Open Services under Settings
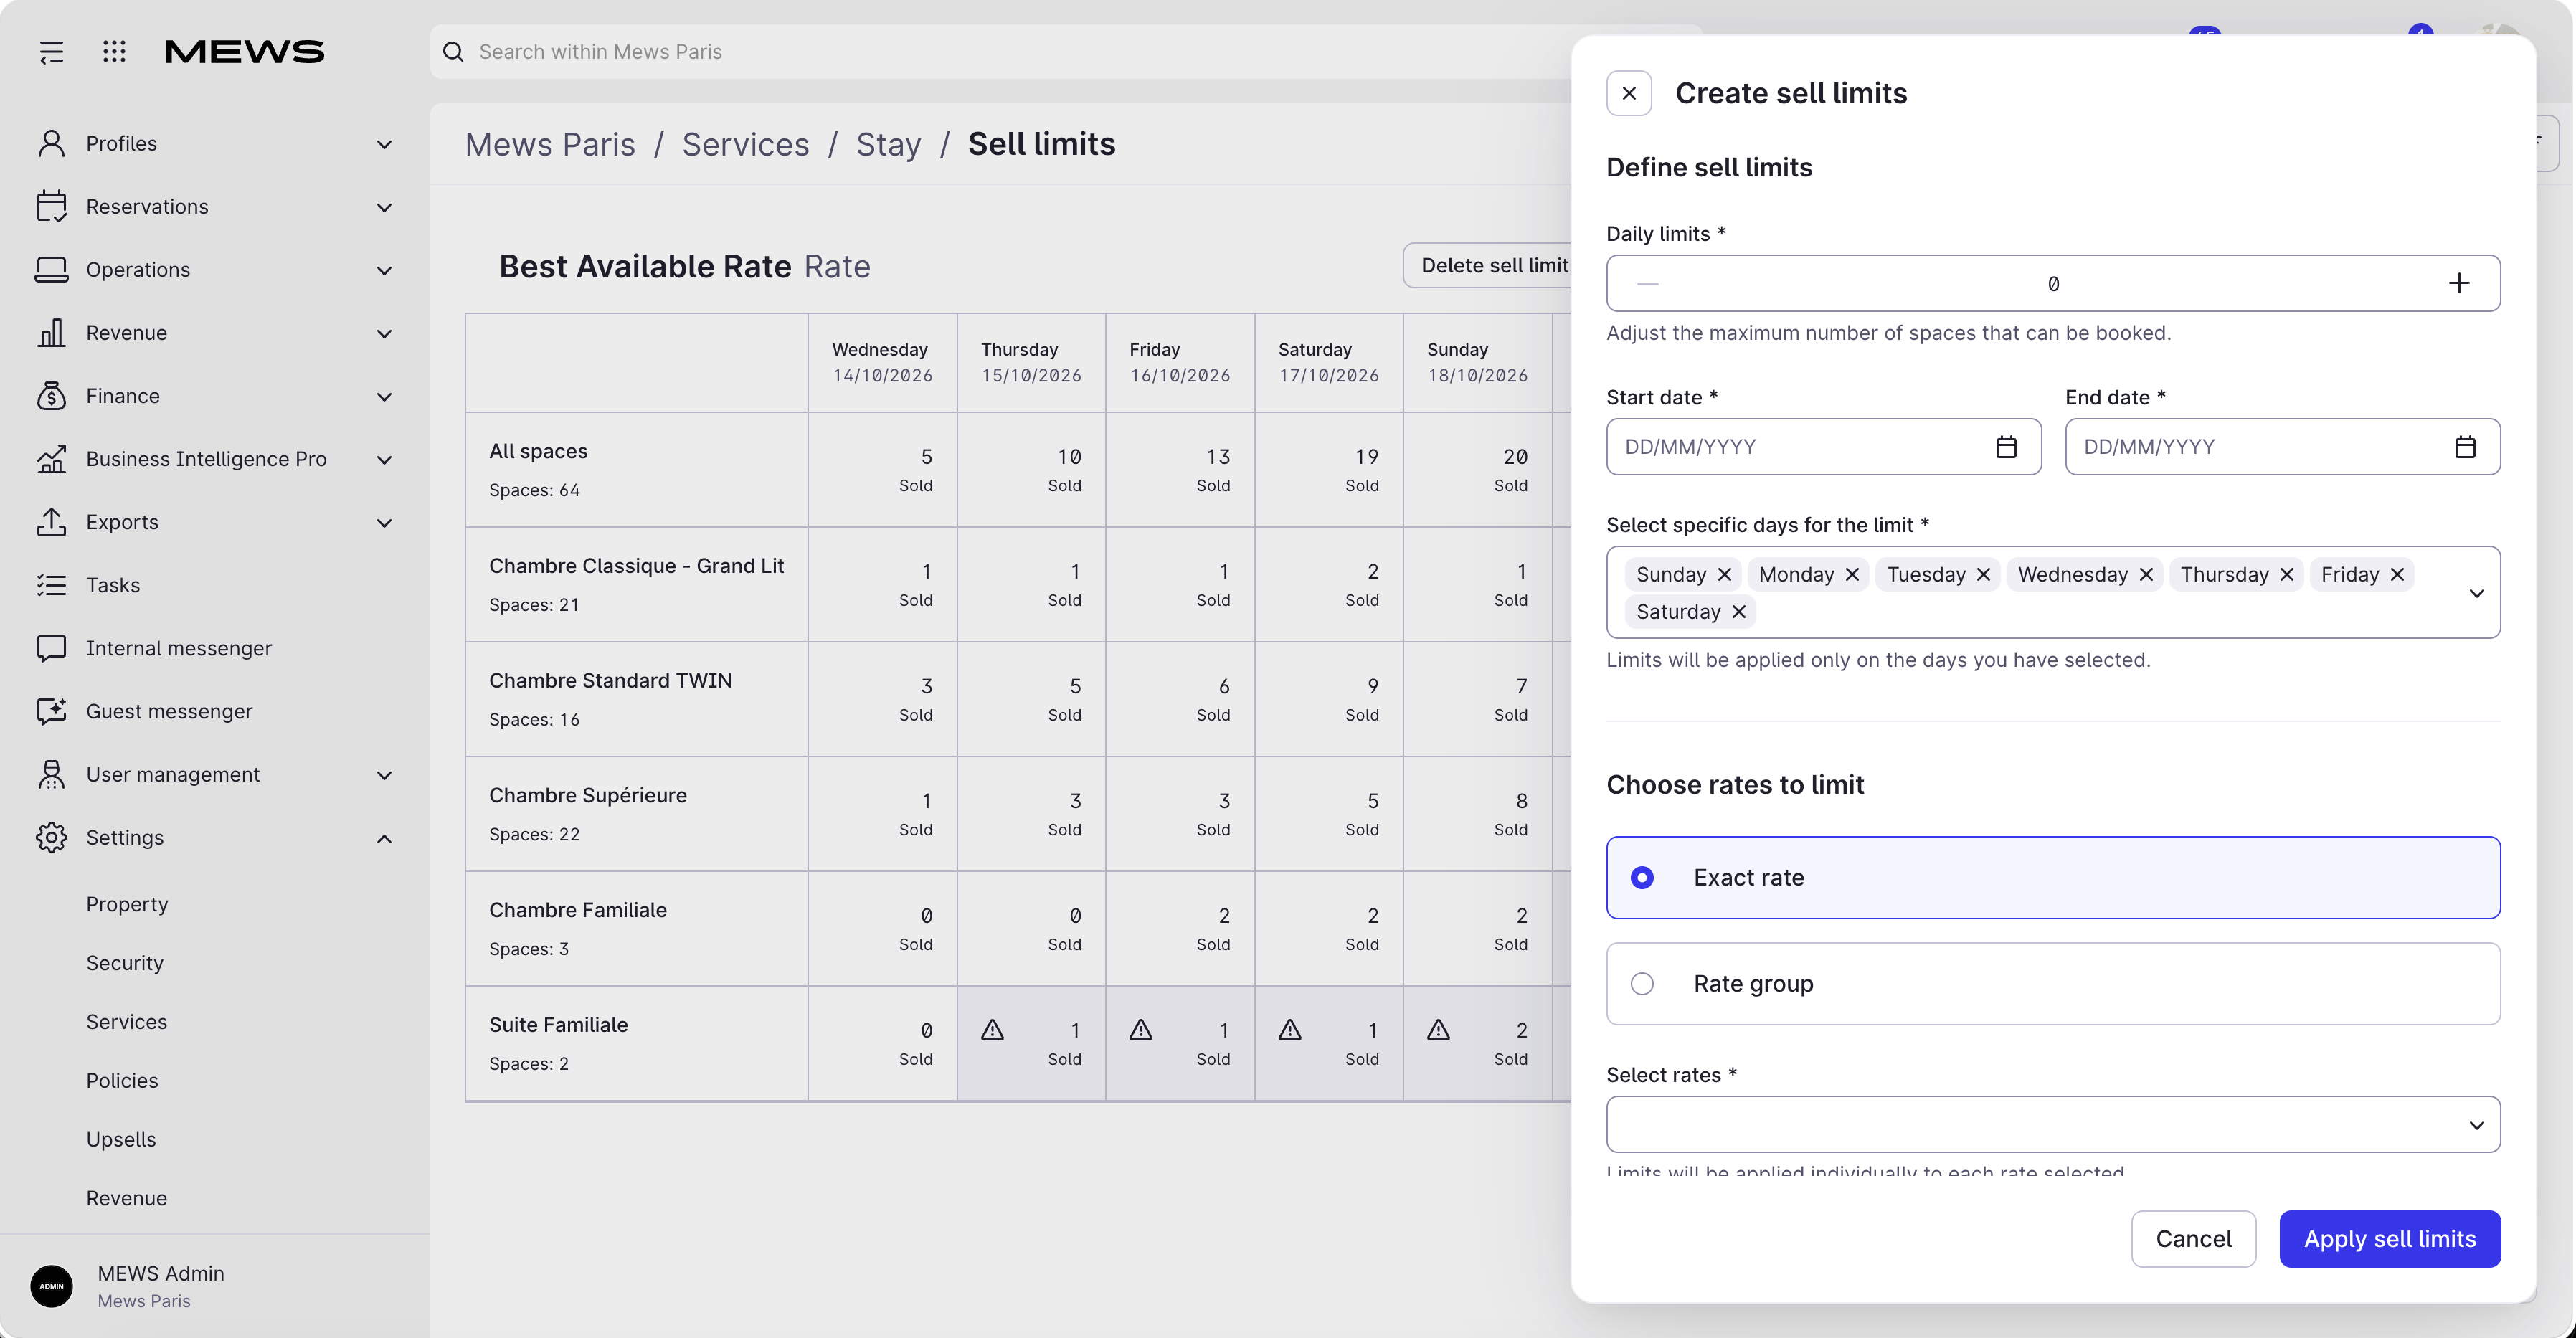 point(127,1022)
